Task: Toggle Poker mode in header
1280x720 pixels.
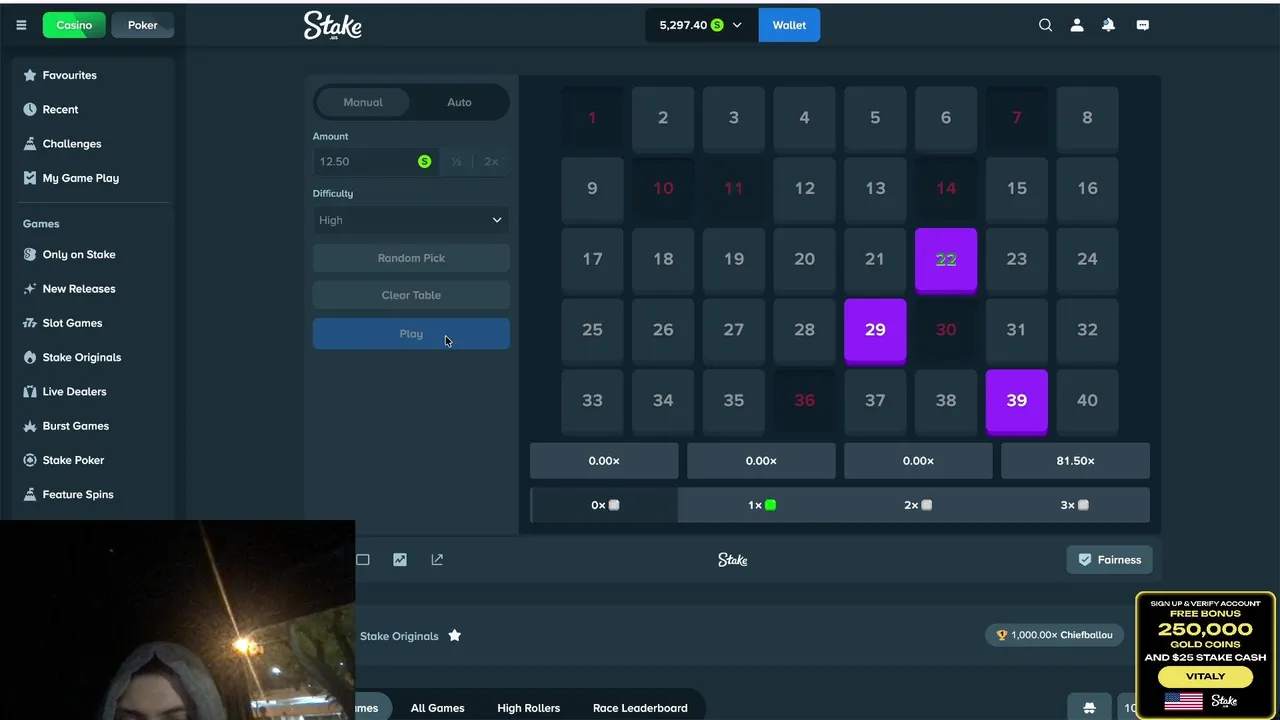Action: pos(142,25)
